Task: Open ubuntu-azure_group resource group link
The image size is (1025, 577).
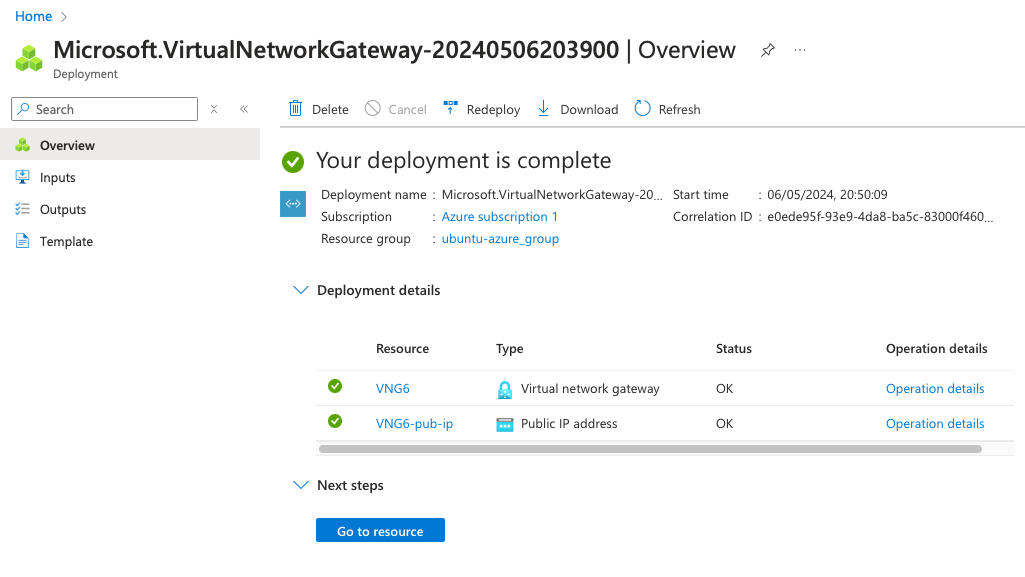Action: coord(500,239)
